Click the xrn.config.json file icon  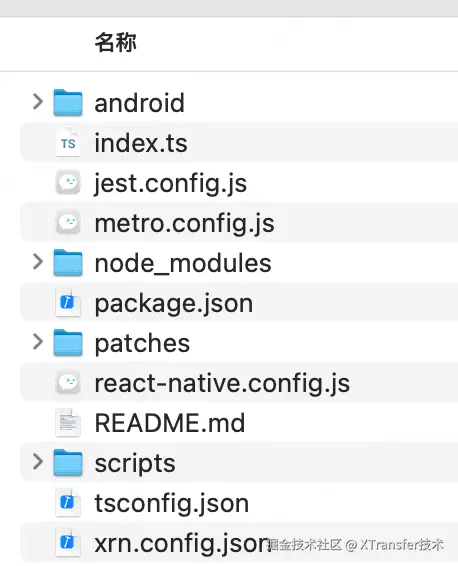68,543
